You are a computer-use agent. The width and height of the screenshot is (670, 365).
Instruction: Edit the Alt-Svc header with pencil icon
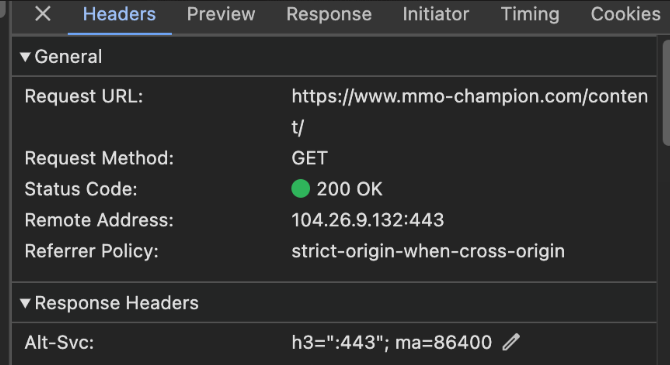click(511, 342)
